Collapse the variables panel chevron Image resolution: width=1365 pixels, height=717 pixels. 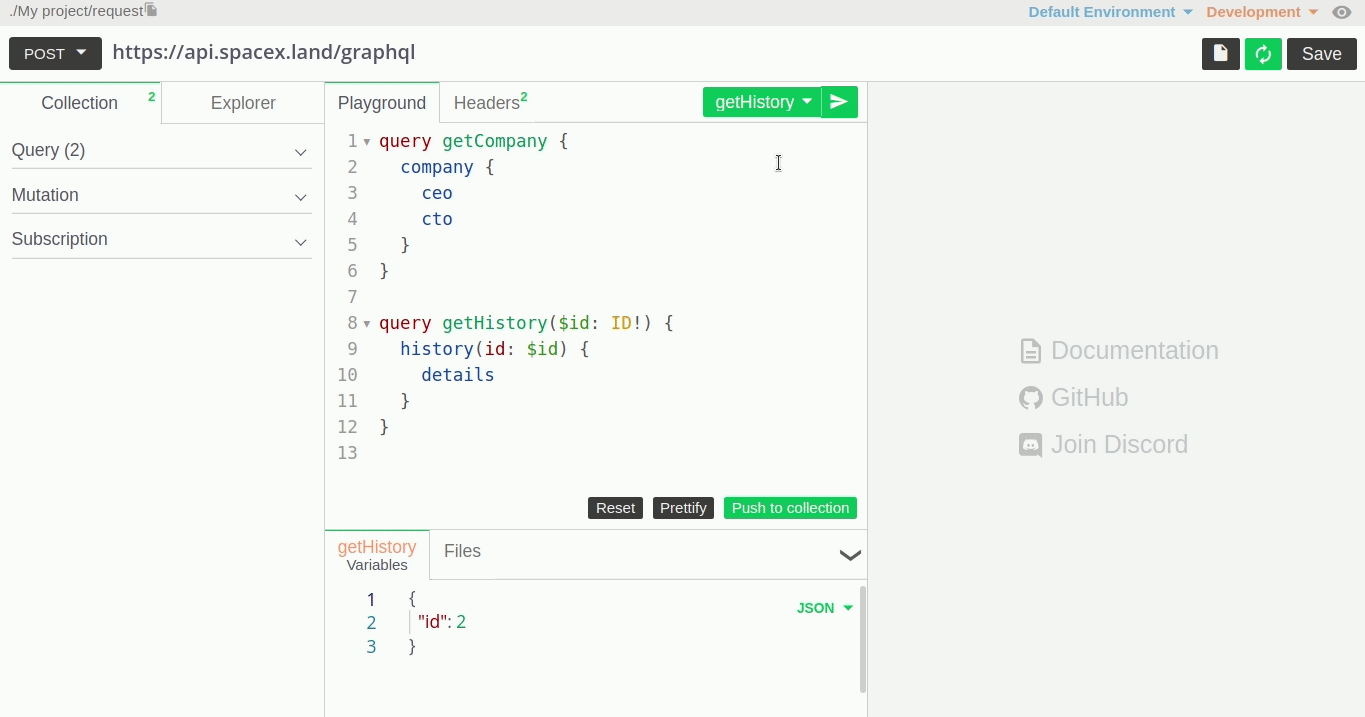click(x=850, y=555)
